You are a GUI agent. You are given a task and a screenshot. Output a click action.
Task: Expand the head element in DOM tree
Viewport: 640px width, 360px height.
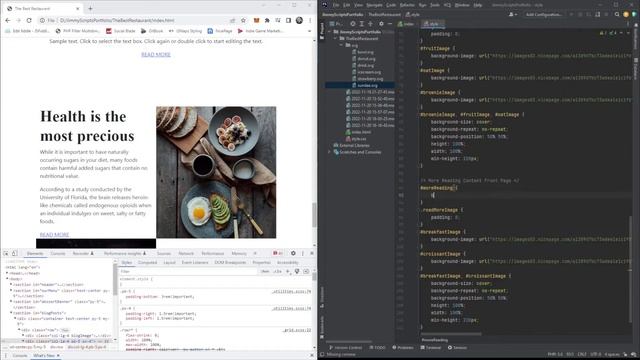pos(7,273)
